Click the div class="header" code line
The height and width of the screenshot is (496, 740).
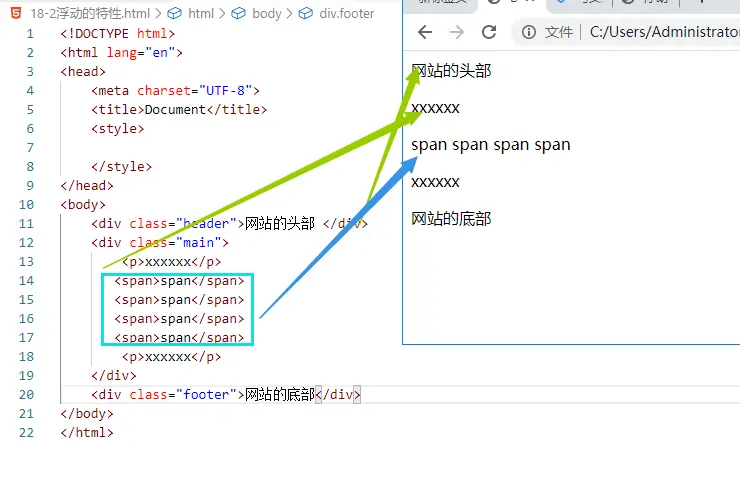point(229,223)
